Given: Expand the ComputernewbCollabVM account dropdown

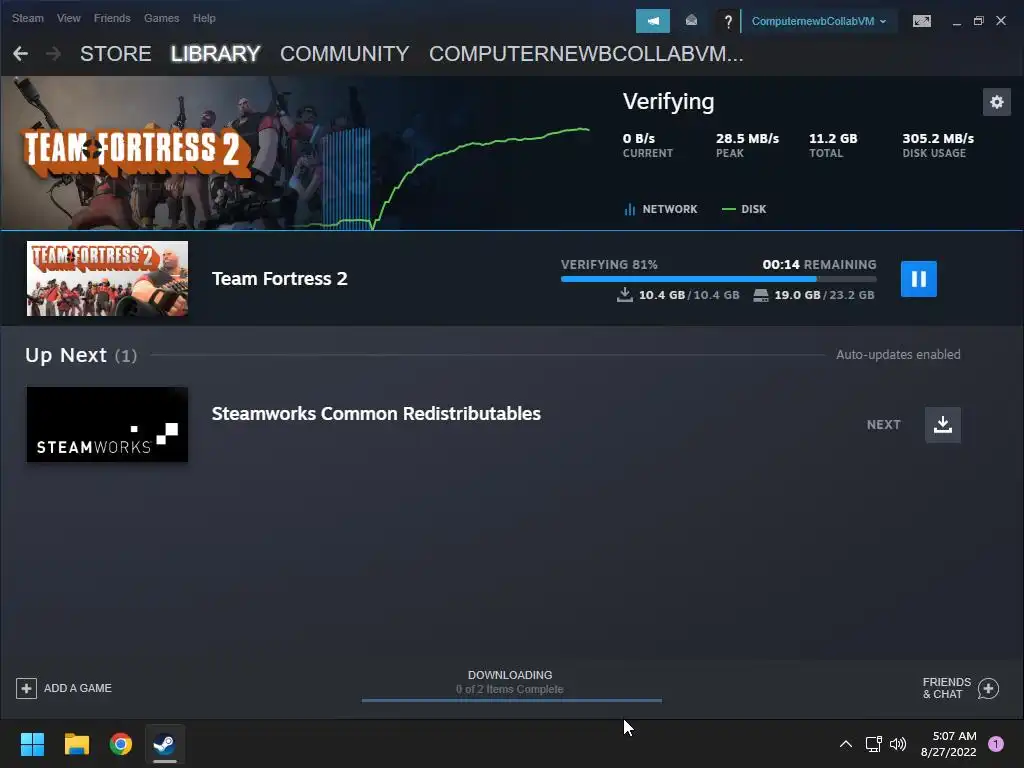Looking at the screenshot, I should (x=819, y=21).
